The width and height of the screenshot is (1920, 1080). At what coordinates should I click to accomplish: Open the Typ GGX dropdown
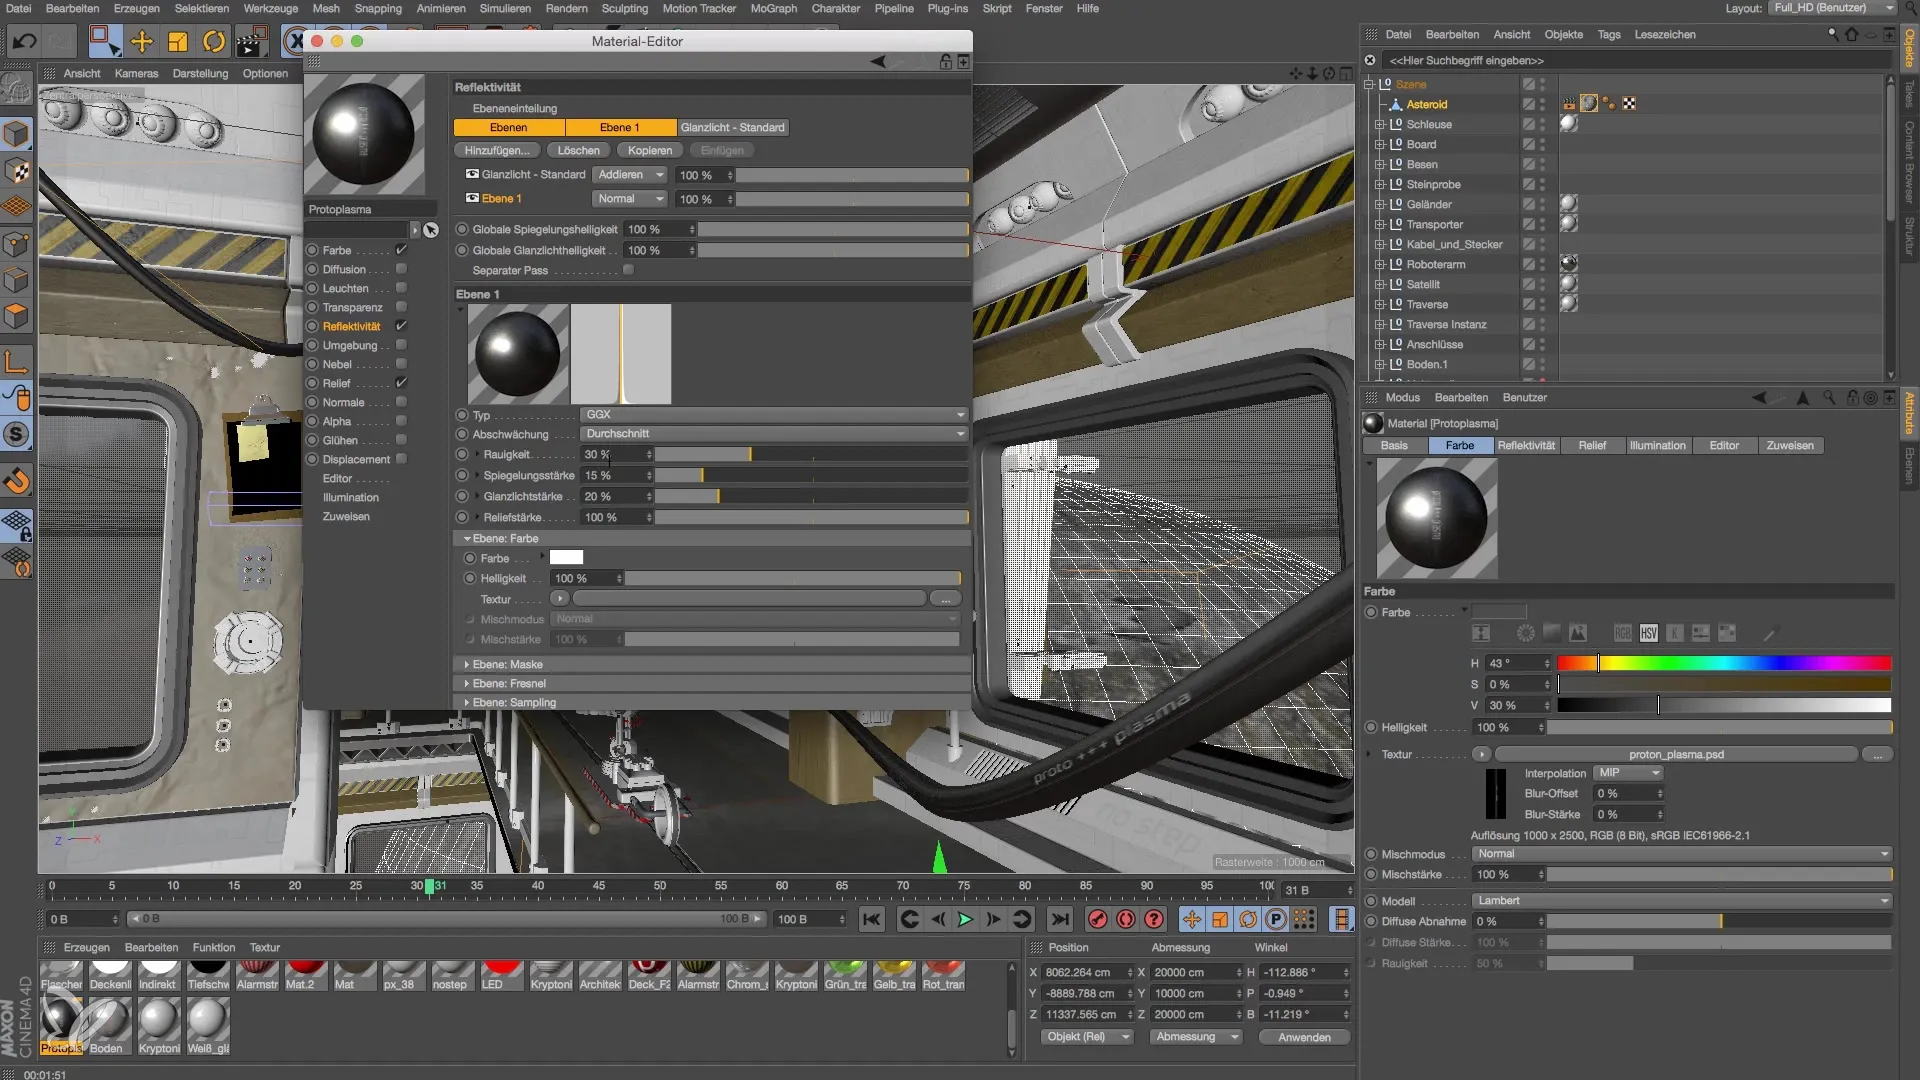point(774,414)
